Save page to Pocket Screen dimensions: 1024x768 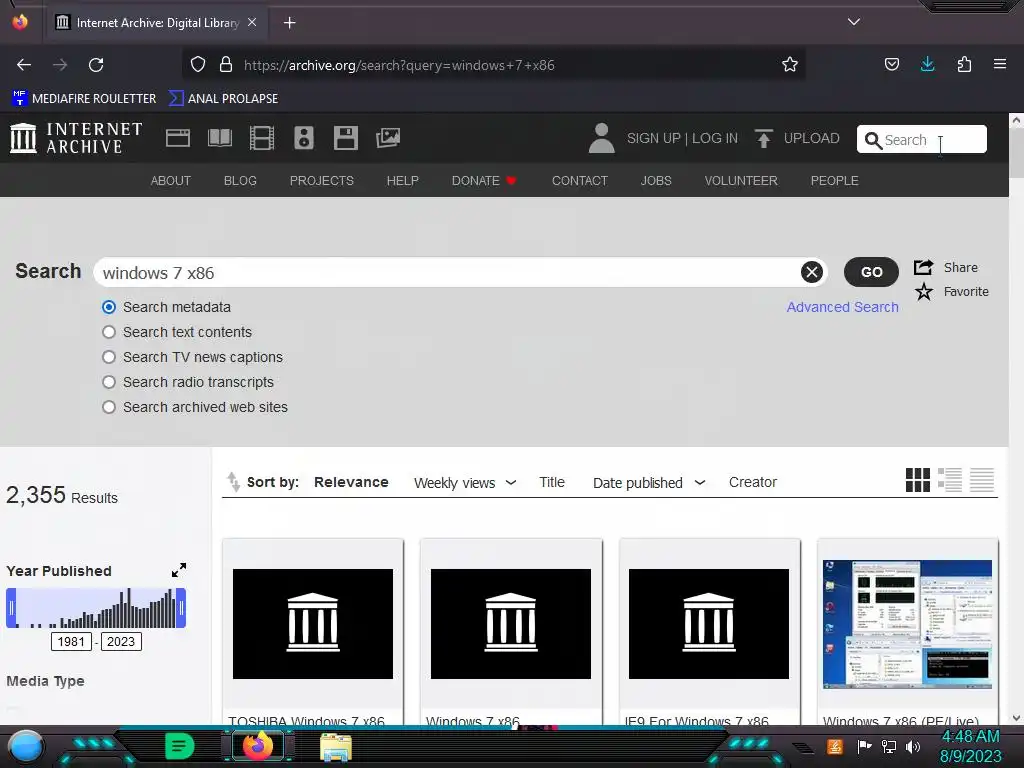pyautogui.click(x=891, y=64)
